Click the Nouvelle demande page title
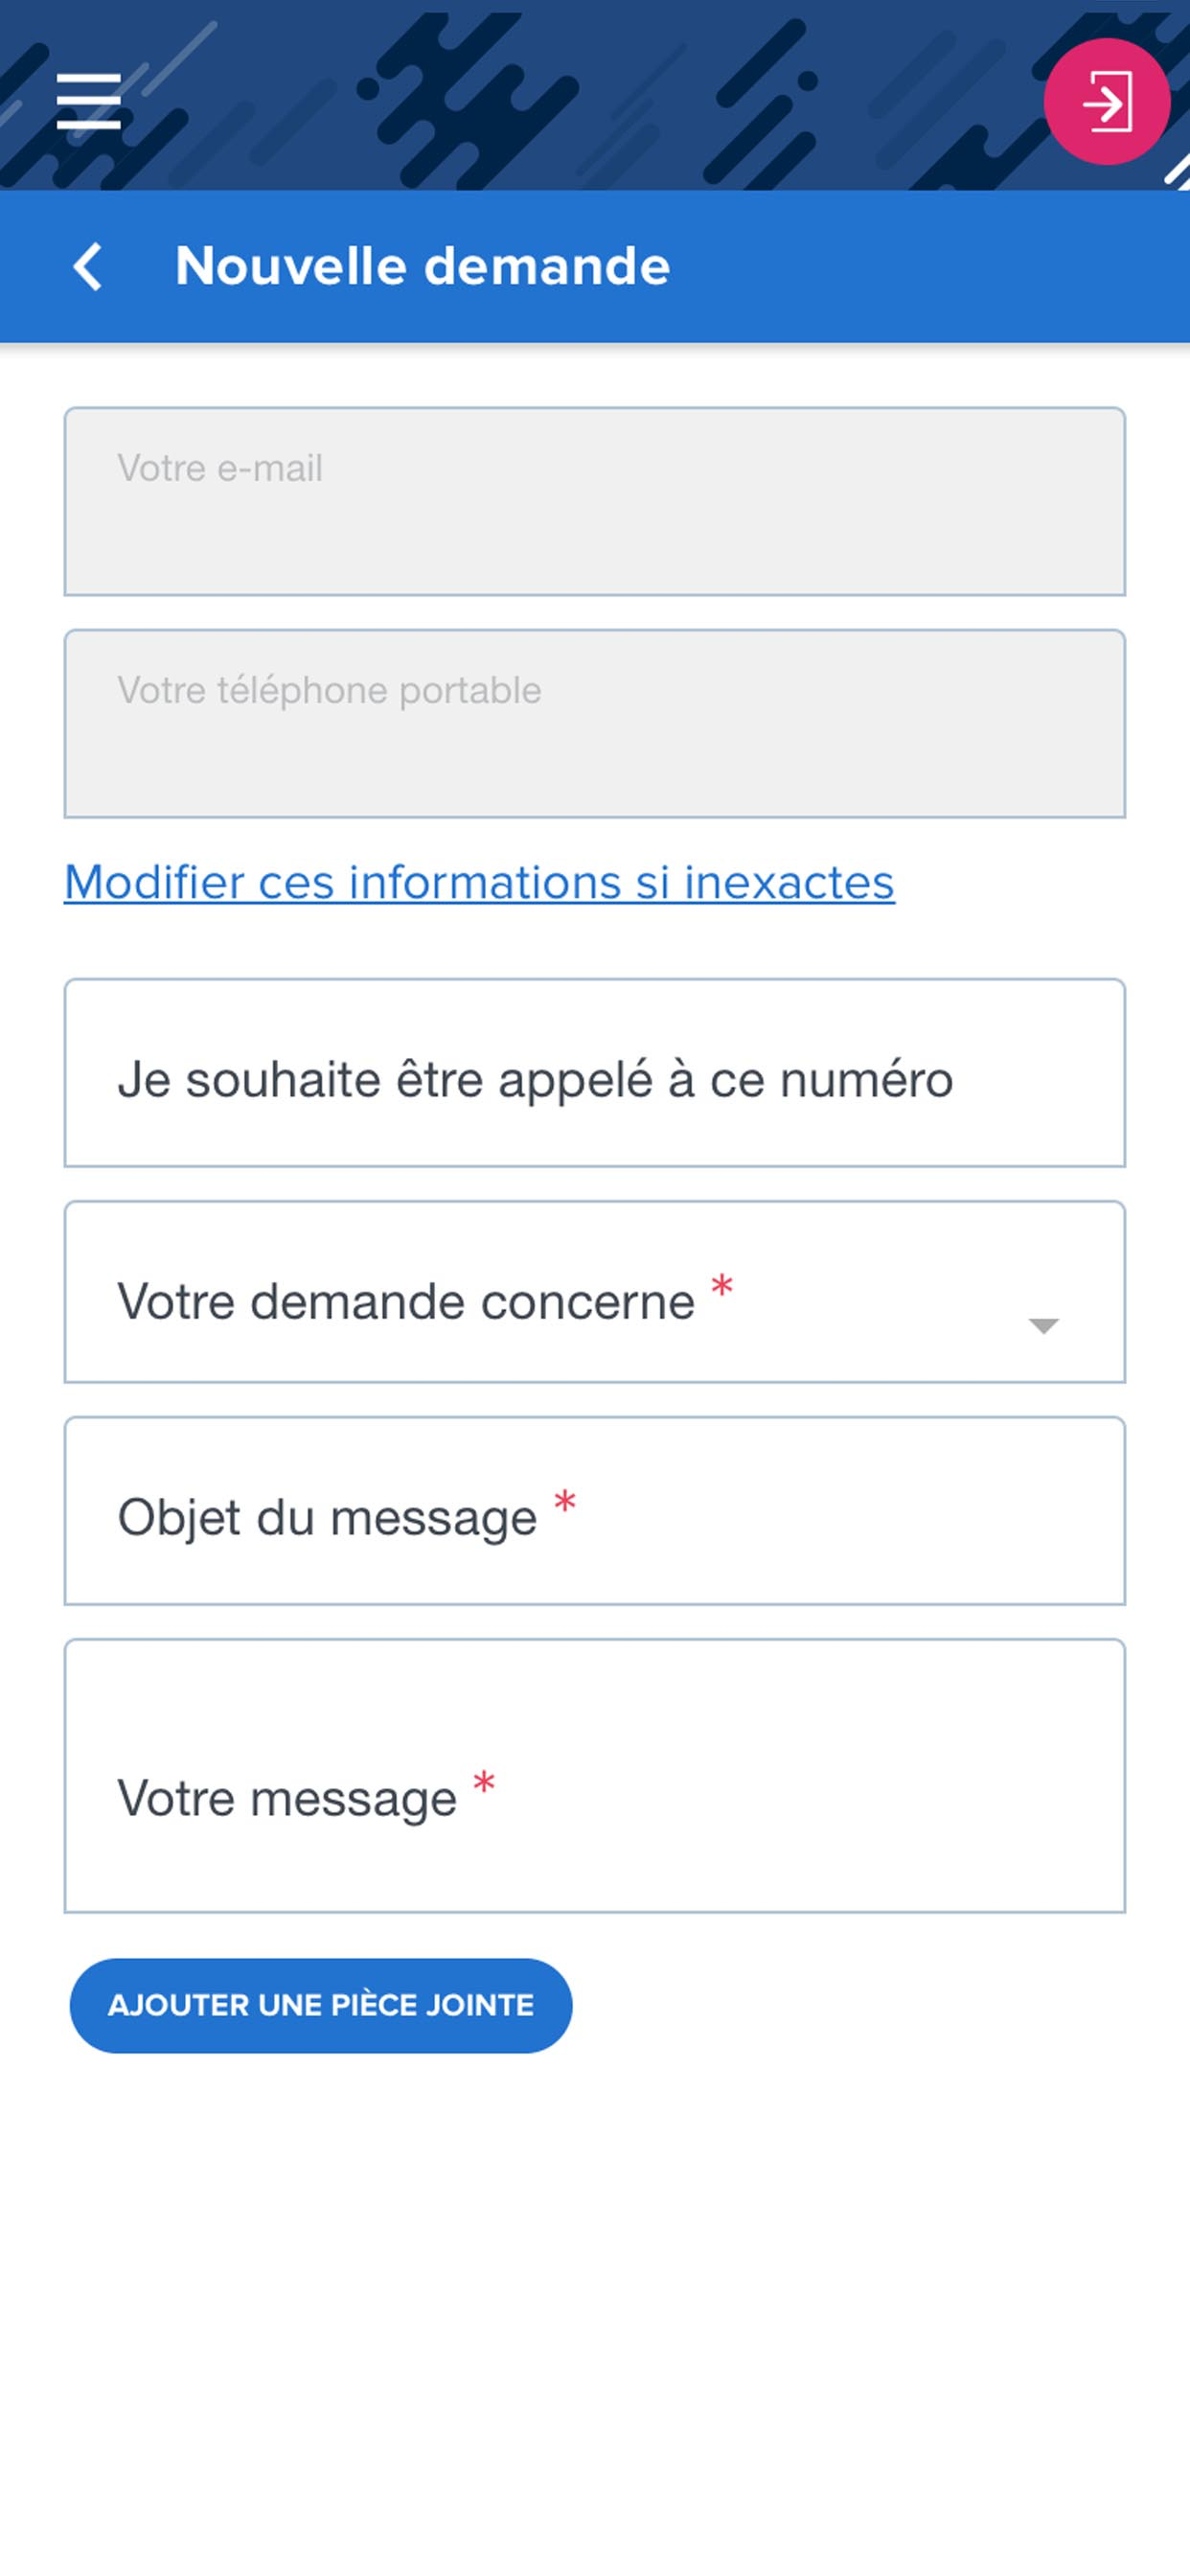This screenshot has width=1190, height=2576. (x=422, y=266)
